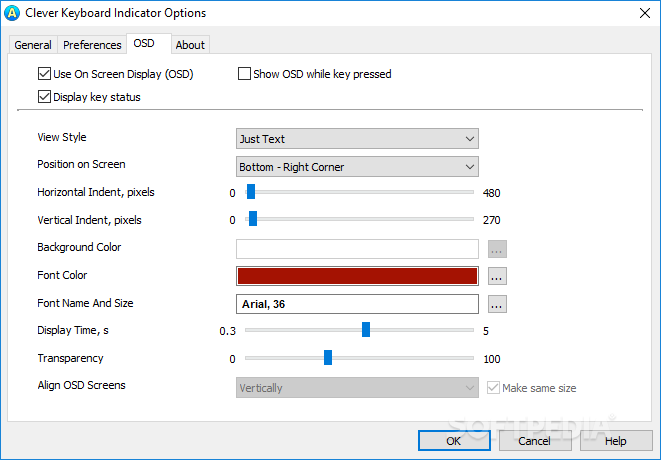Click the dialog title text
This screenshot has width=661, height=460.
pos(116,13)
